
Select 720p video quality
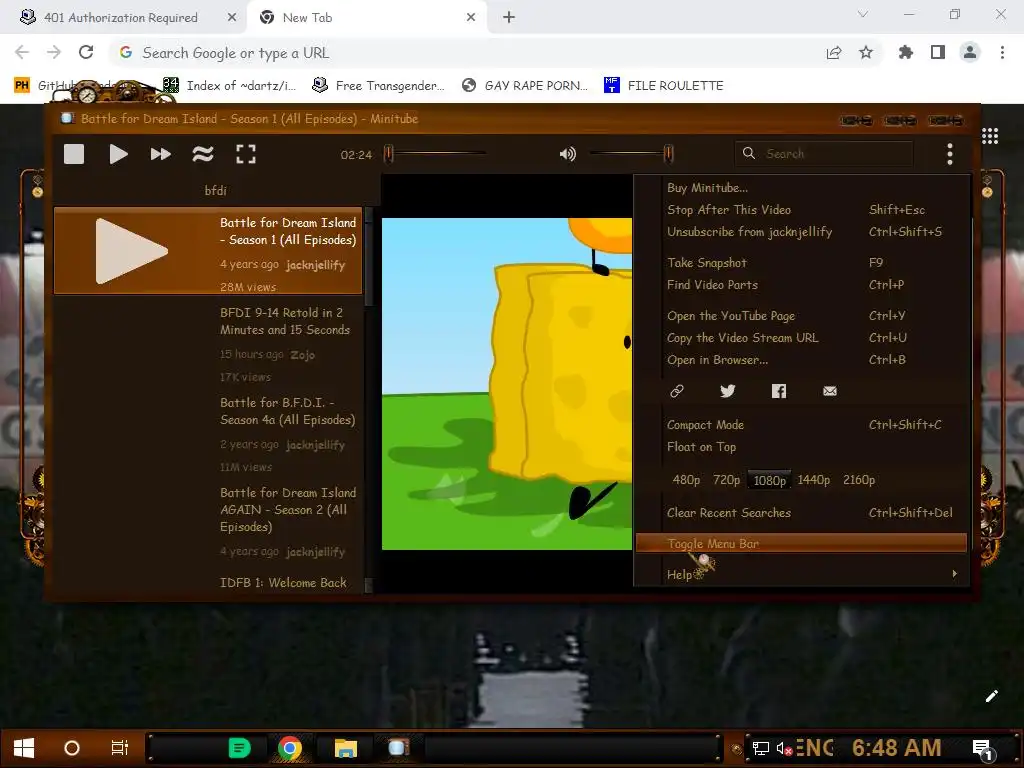pos(726,480)
